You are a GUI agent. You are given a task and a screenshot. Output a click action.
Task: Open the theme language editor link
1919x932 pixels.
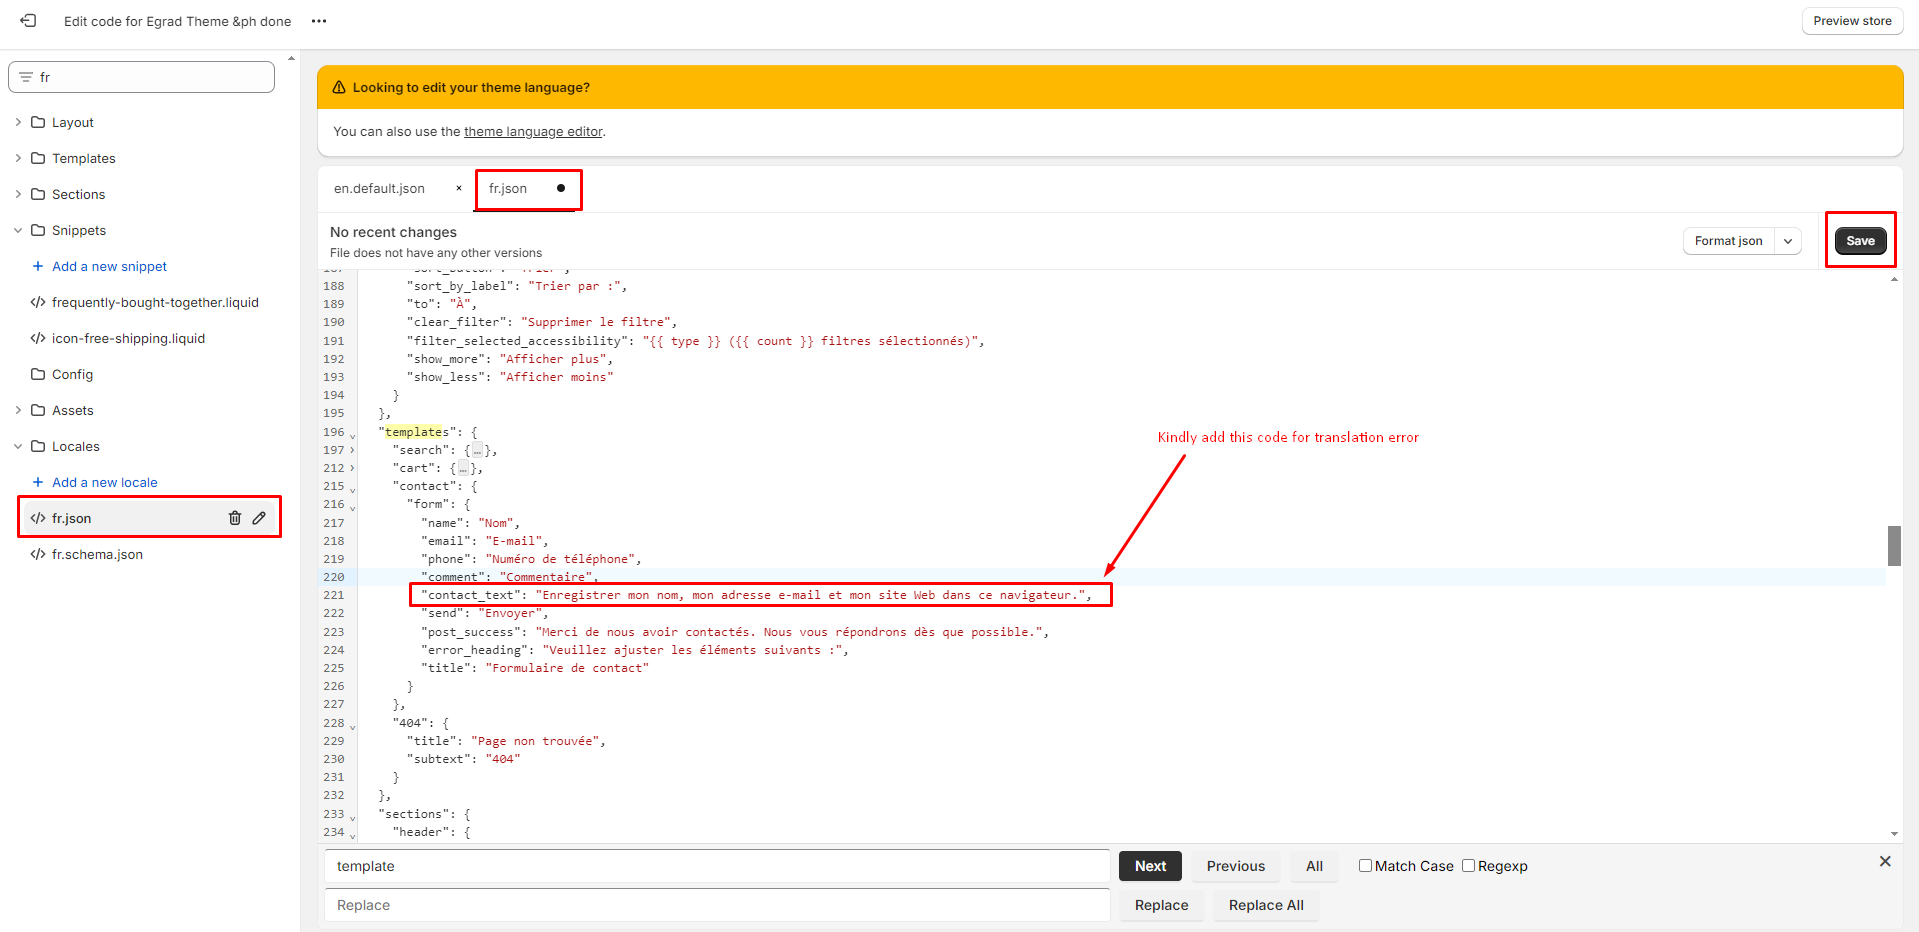pyautogui.click(x=533, y=131)
